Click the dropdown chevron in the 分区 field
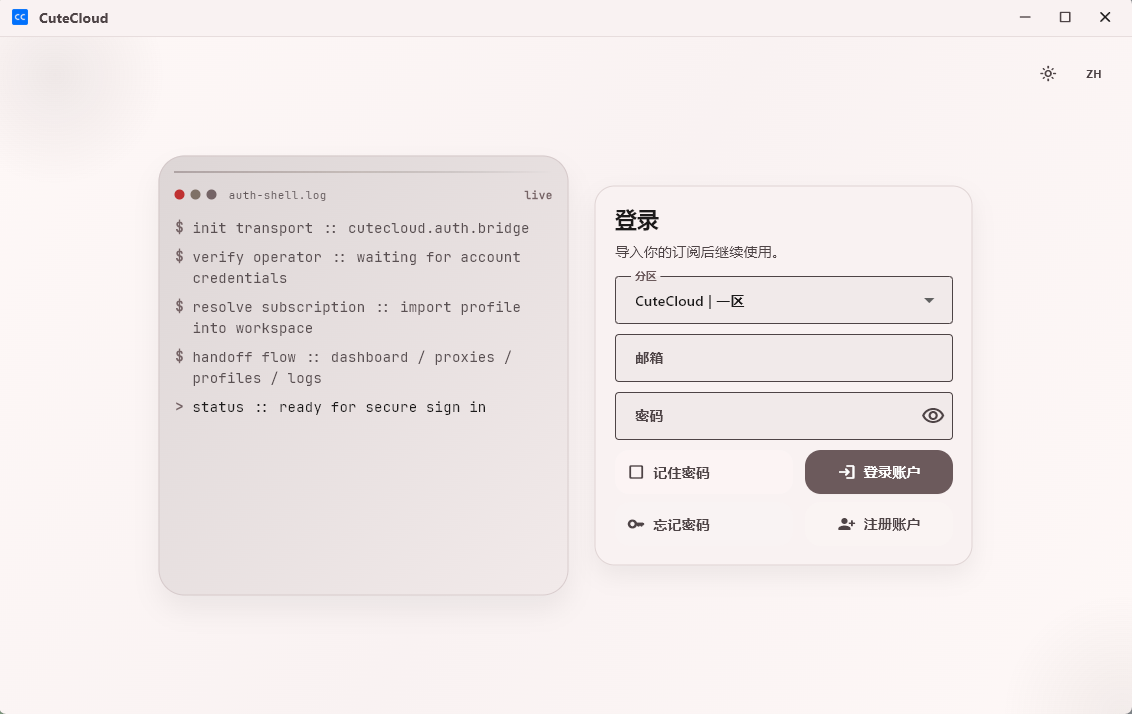Viewport: 1132px width, 714px height. coord(928,300)
